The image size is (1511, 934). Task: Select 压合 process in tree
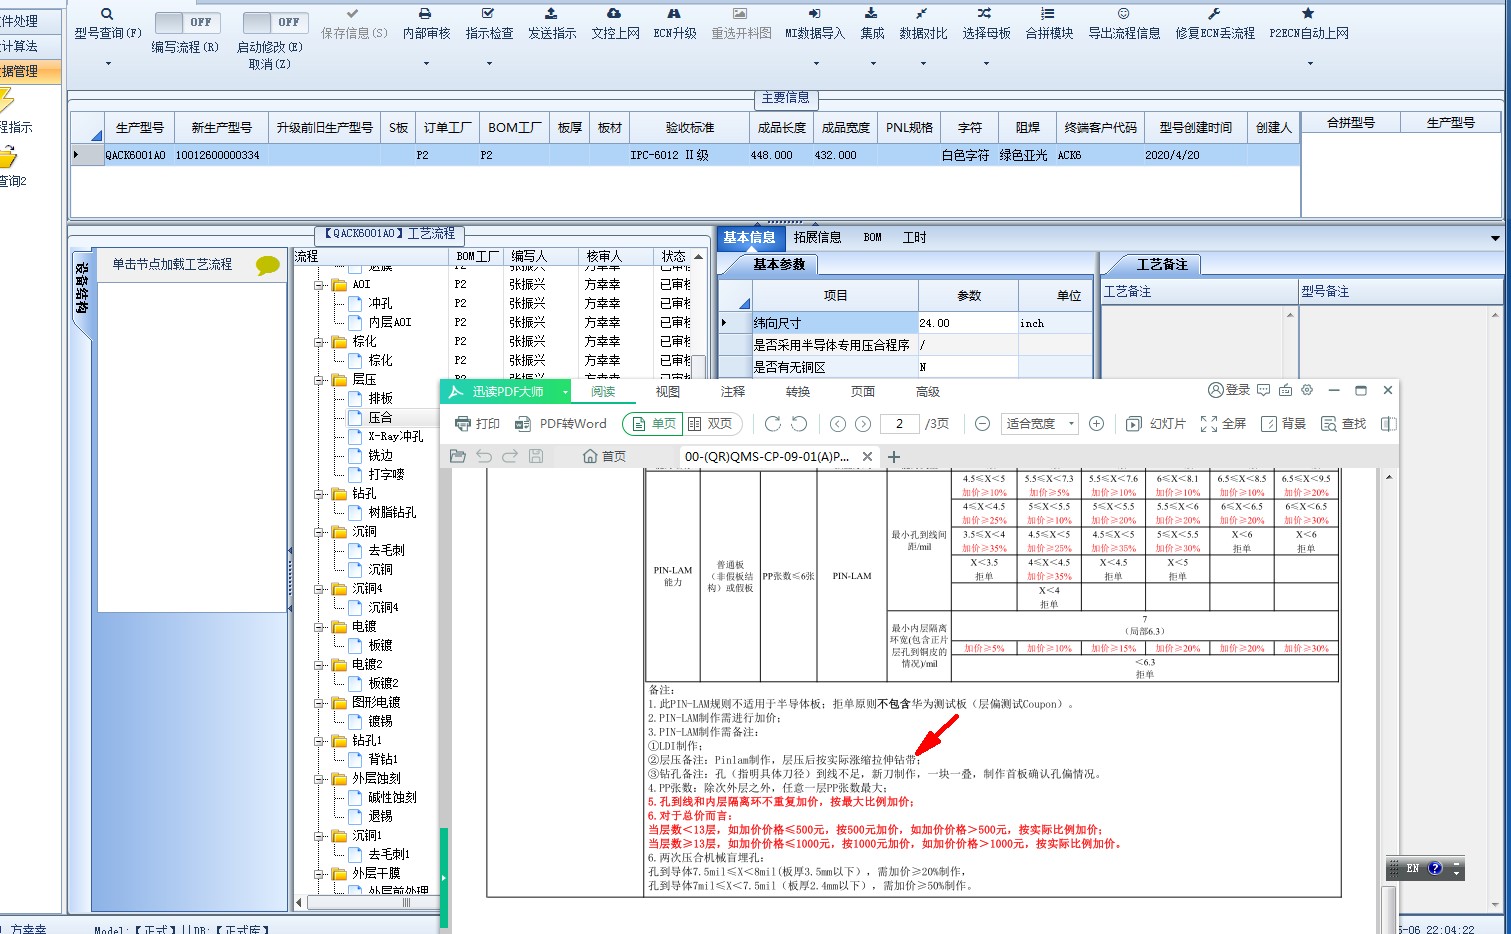coord(380,418)
